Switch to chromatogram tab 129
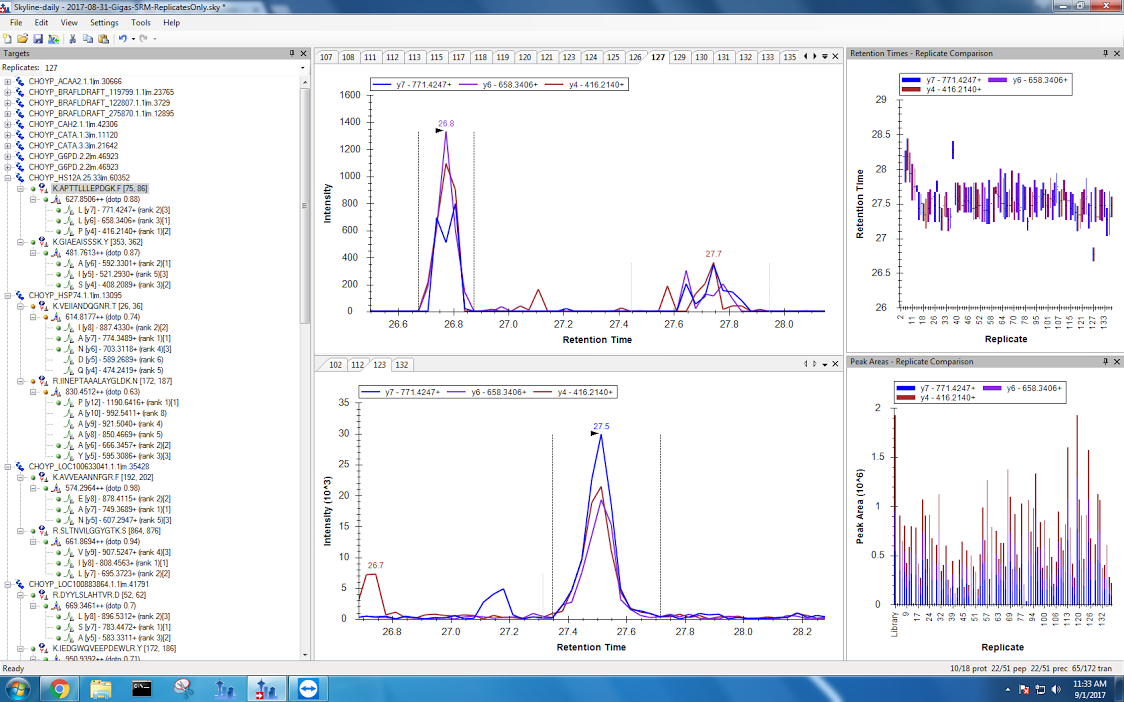This screenshot has width=1124, height=702. pos(680,57)
